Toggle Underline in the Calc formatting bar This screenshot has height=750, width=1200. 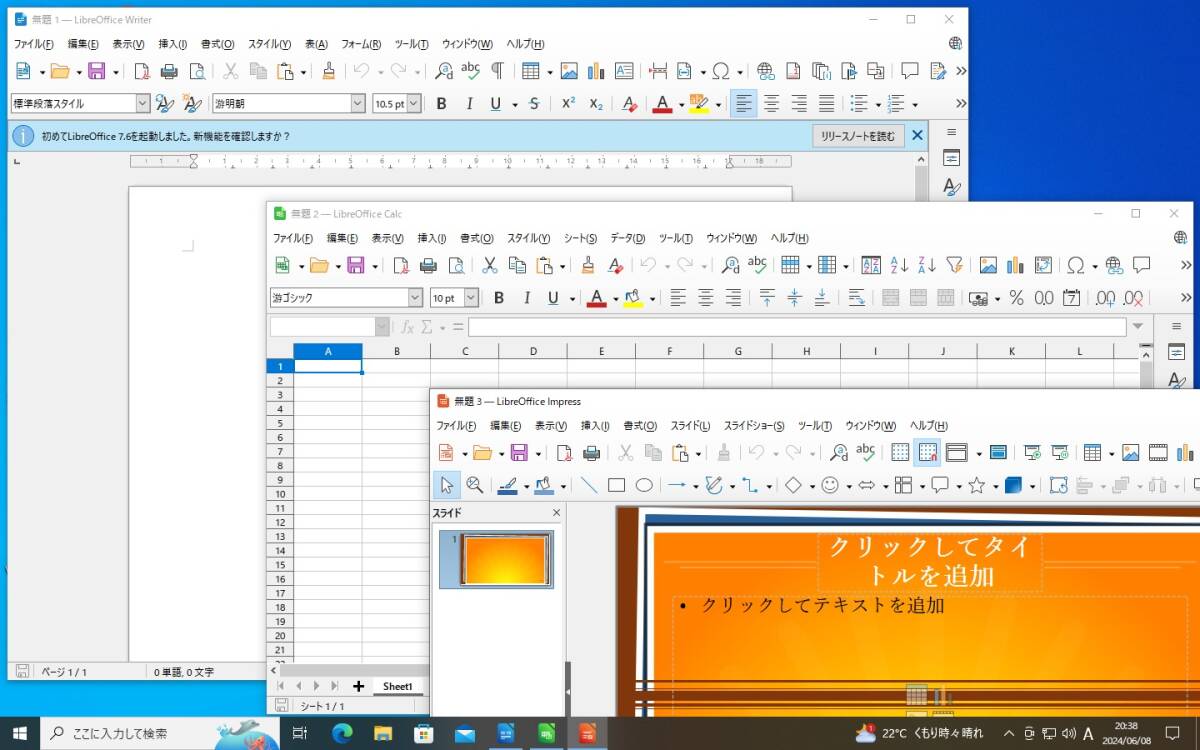point(553,297)
